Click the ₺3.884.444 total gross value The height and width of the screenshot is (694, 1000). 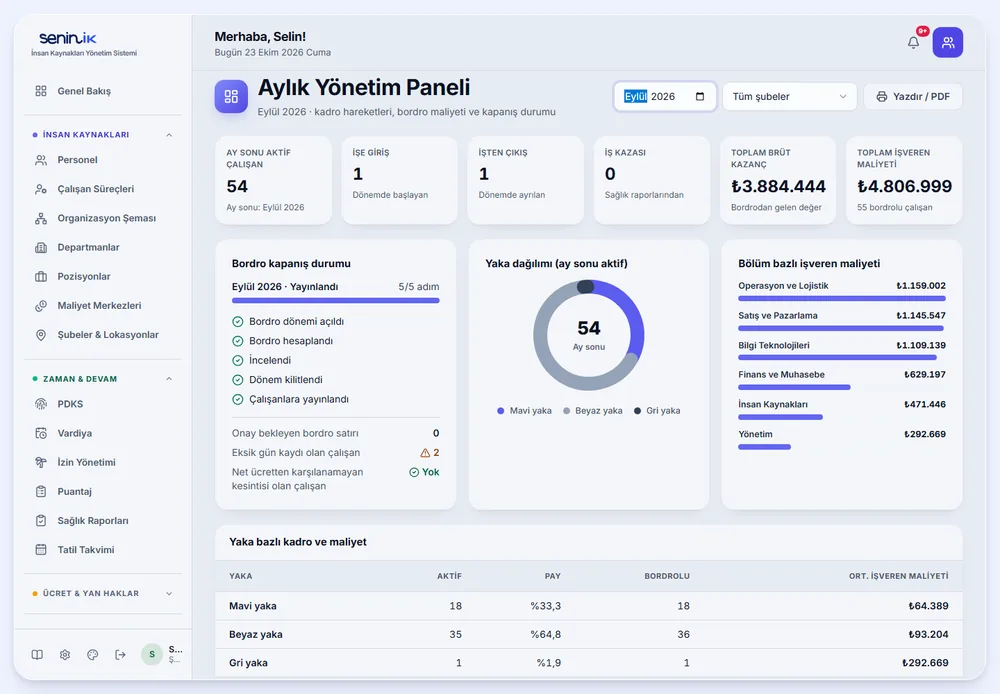pyautogui.click(x=778, y=186)
